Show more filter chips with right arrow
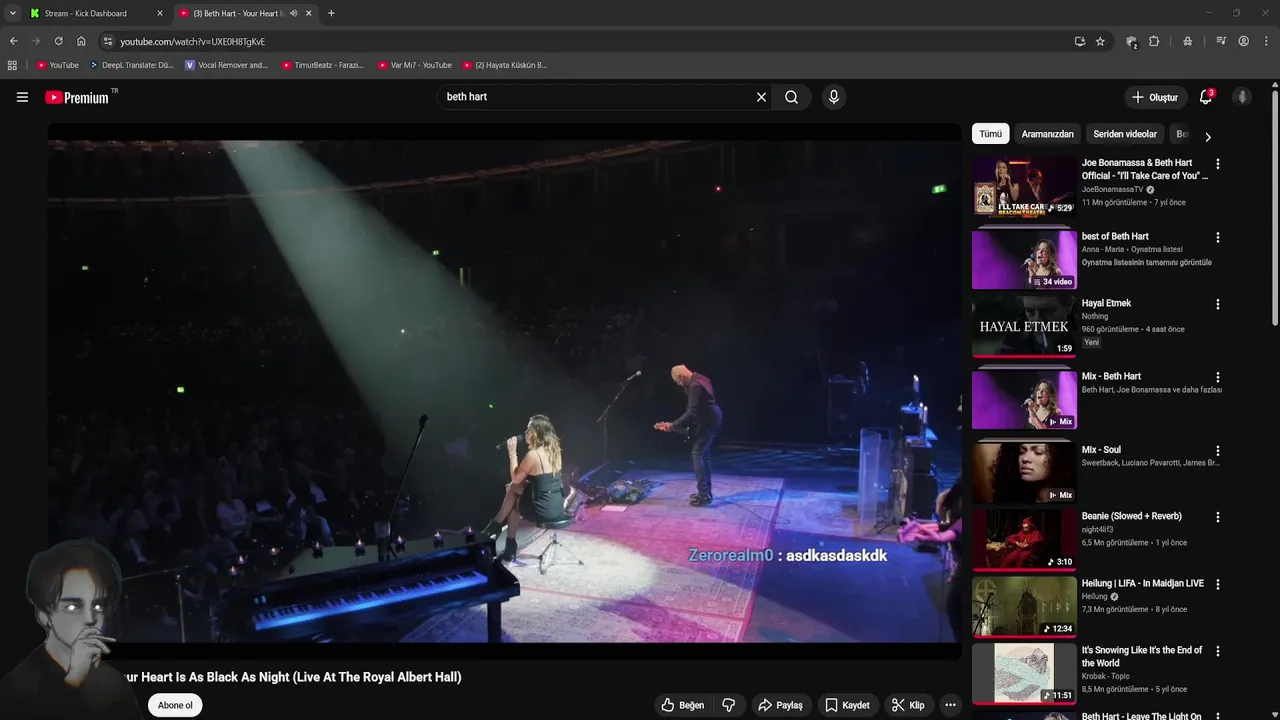Image resolution: width=1280 pixels, height=720 pixels. pyautogui.click(x=1207, y=137)
